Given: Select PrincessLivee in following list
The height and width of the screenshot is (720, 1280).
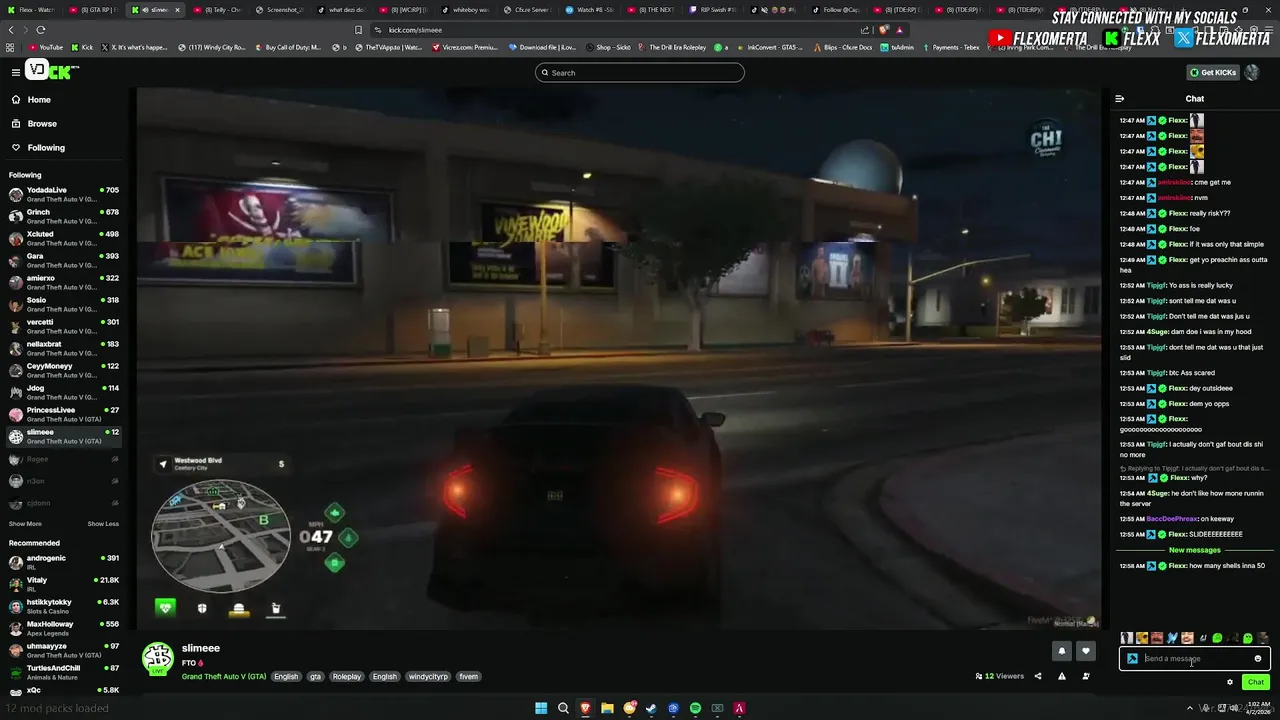Looking at the screenshot, I should 64,413.
